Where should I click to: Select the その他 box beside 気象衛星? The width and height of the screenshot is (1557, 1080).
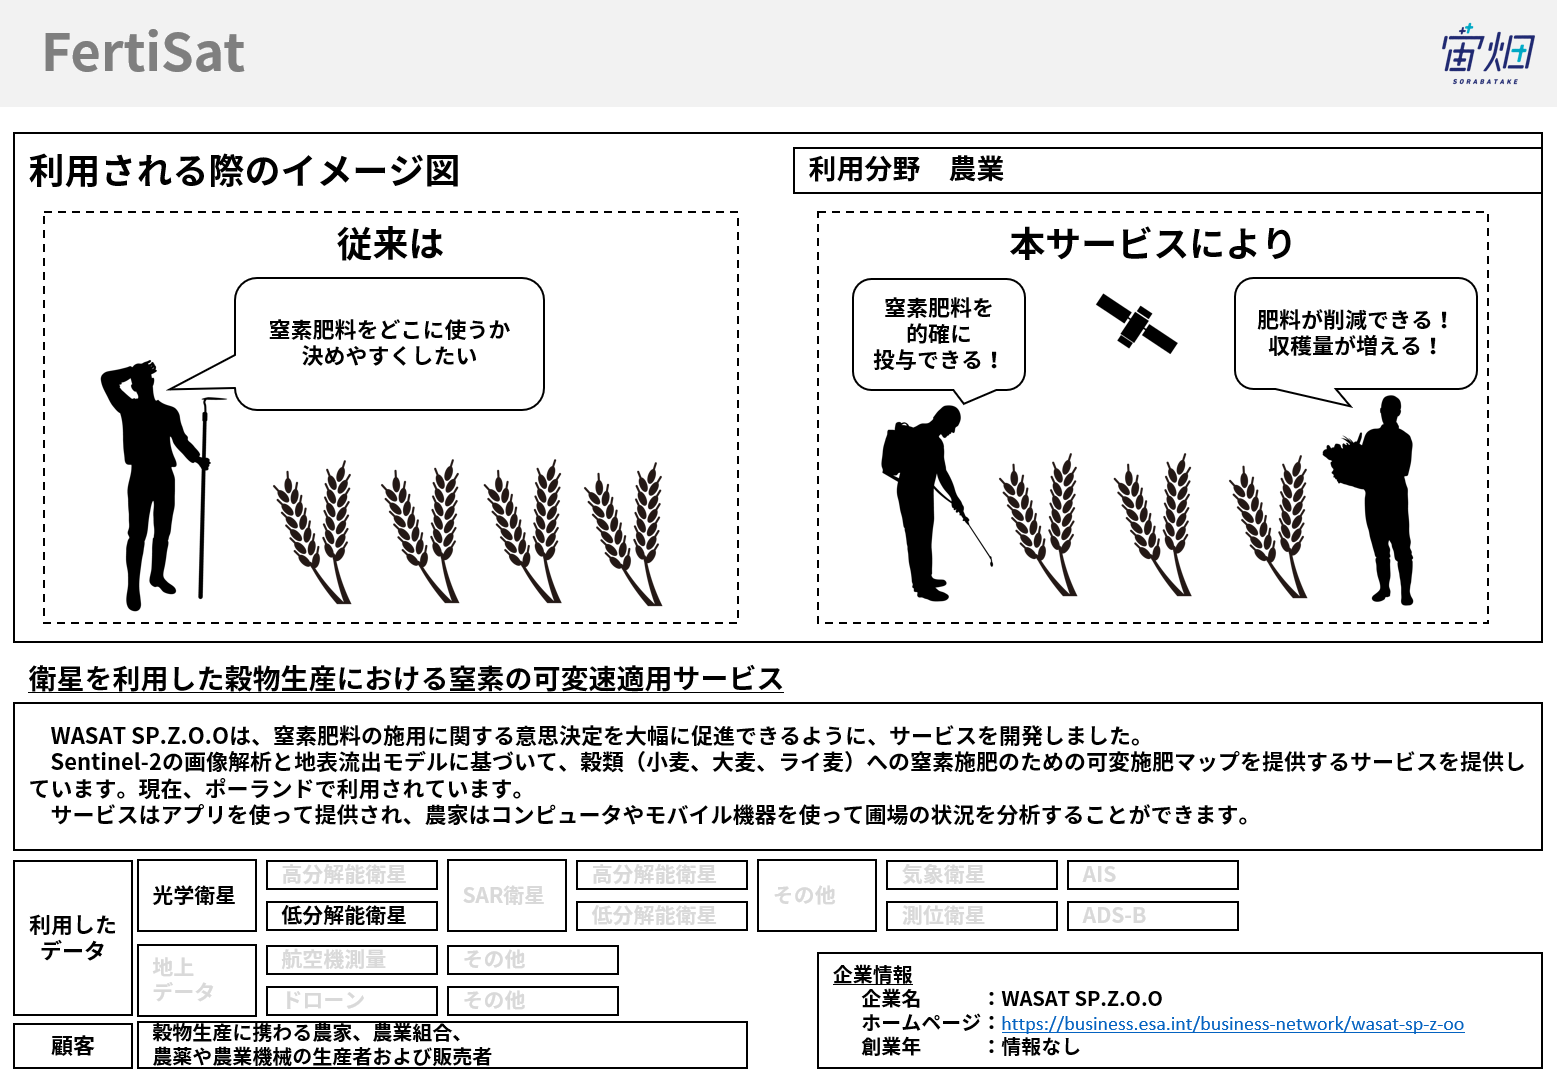pyautogui.click(x=817, y=896)
